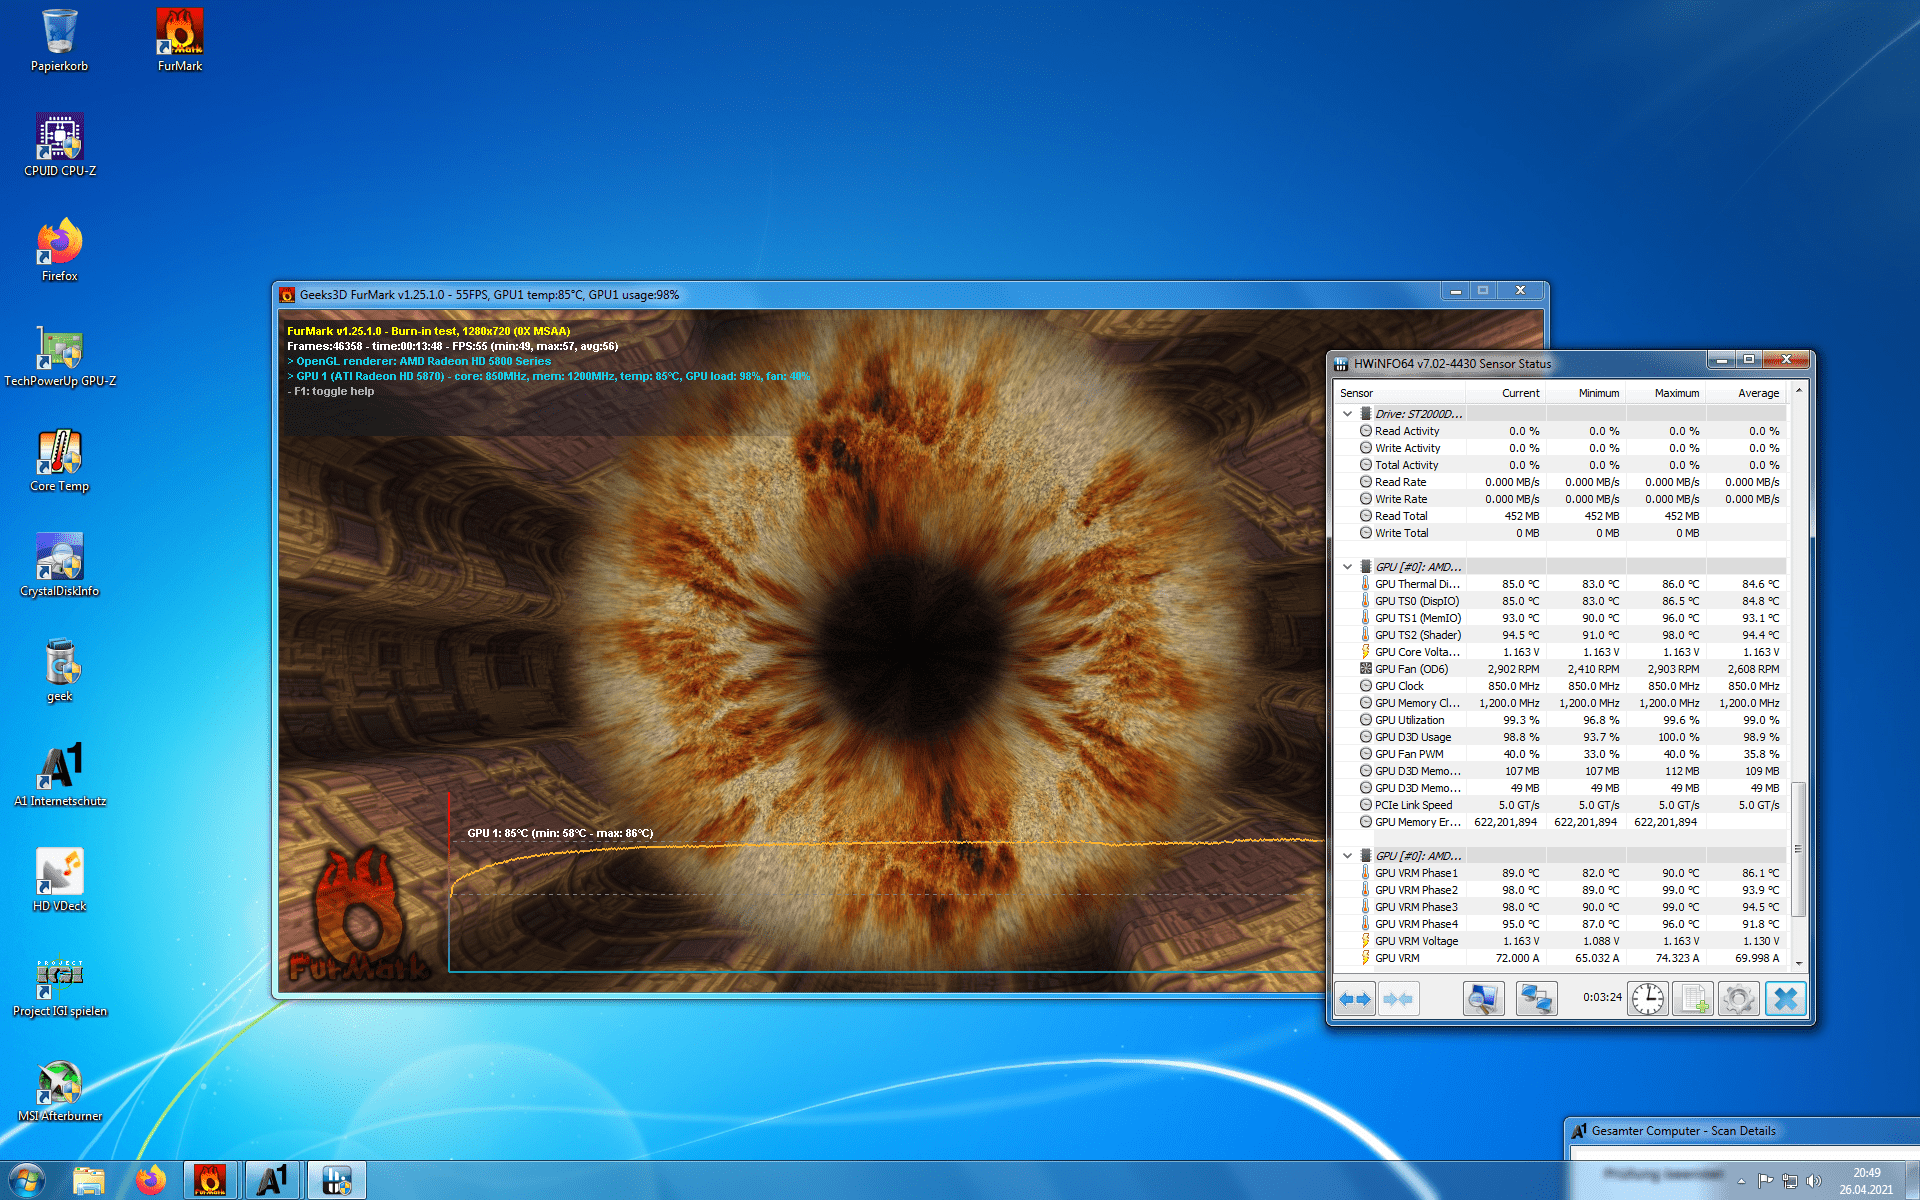Open TechPowerUp GPU-Z desktop shortcut
The width and height of the screenshot is (1920, 1200).
click(x=60, y=356)
